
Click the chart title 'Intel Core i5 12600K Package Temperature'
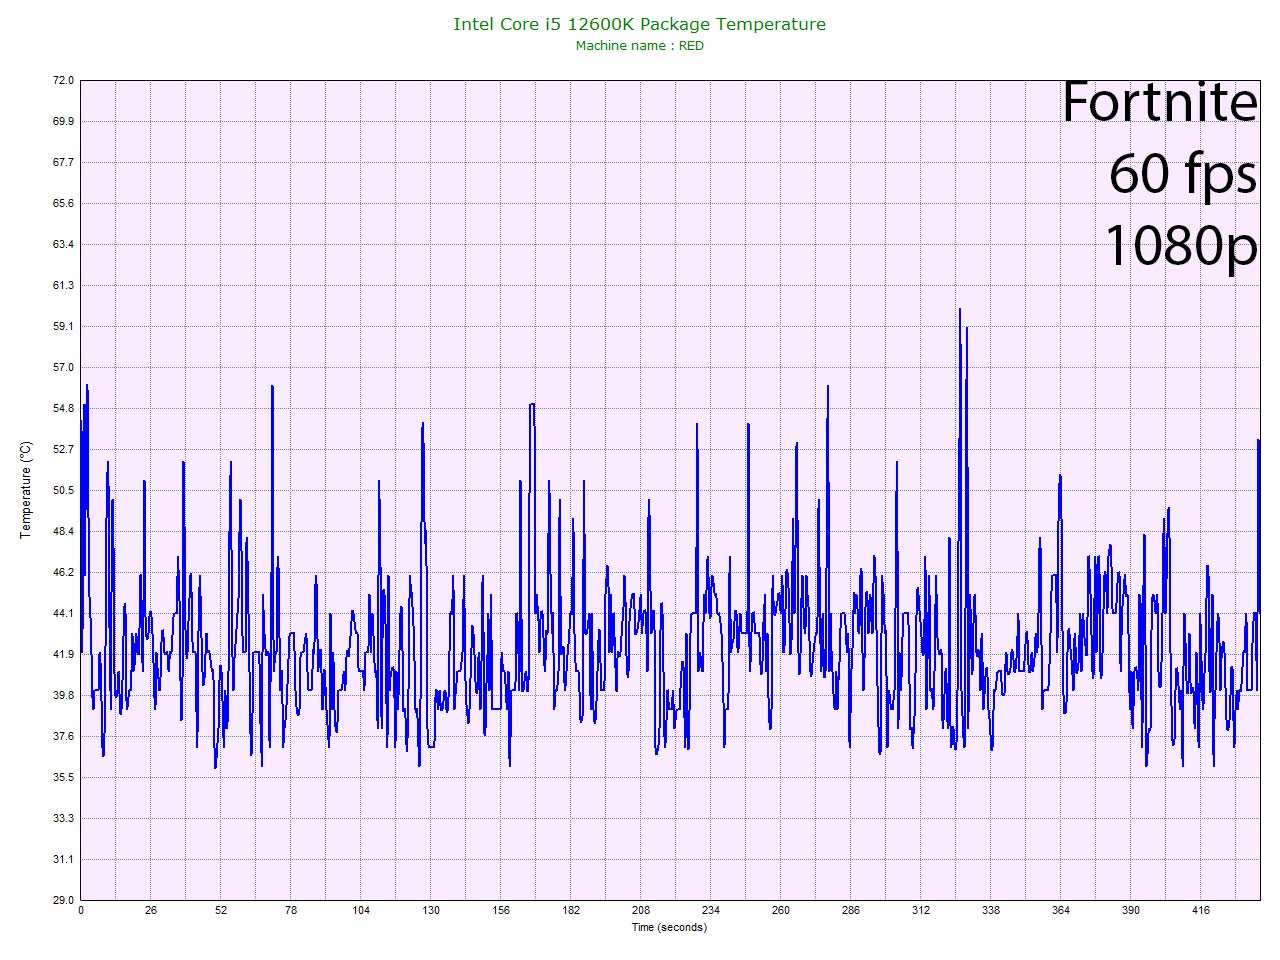pyautogui.click(x=639, y=24)
